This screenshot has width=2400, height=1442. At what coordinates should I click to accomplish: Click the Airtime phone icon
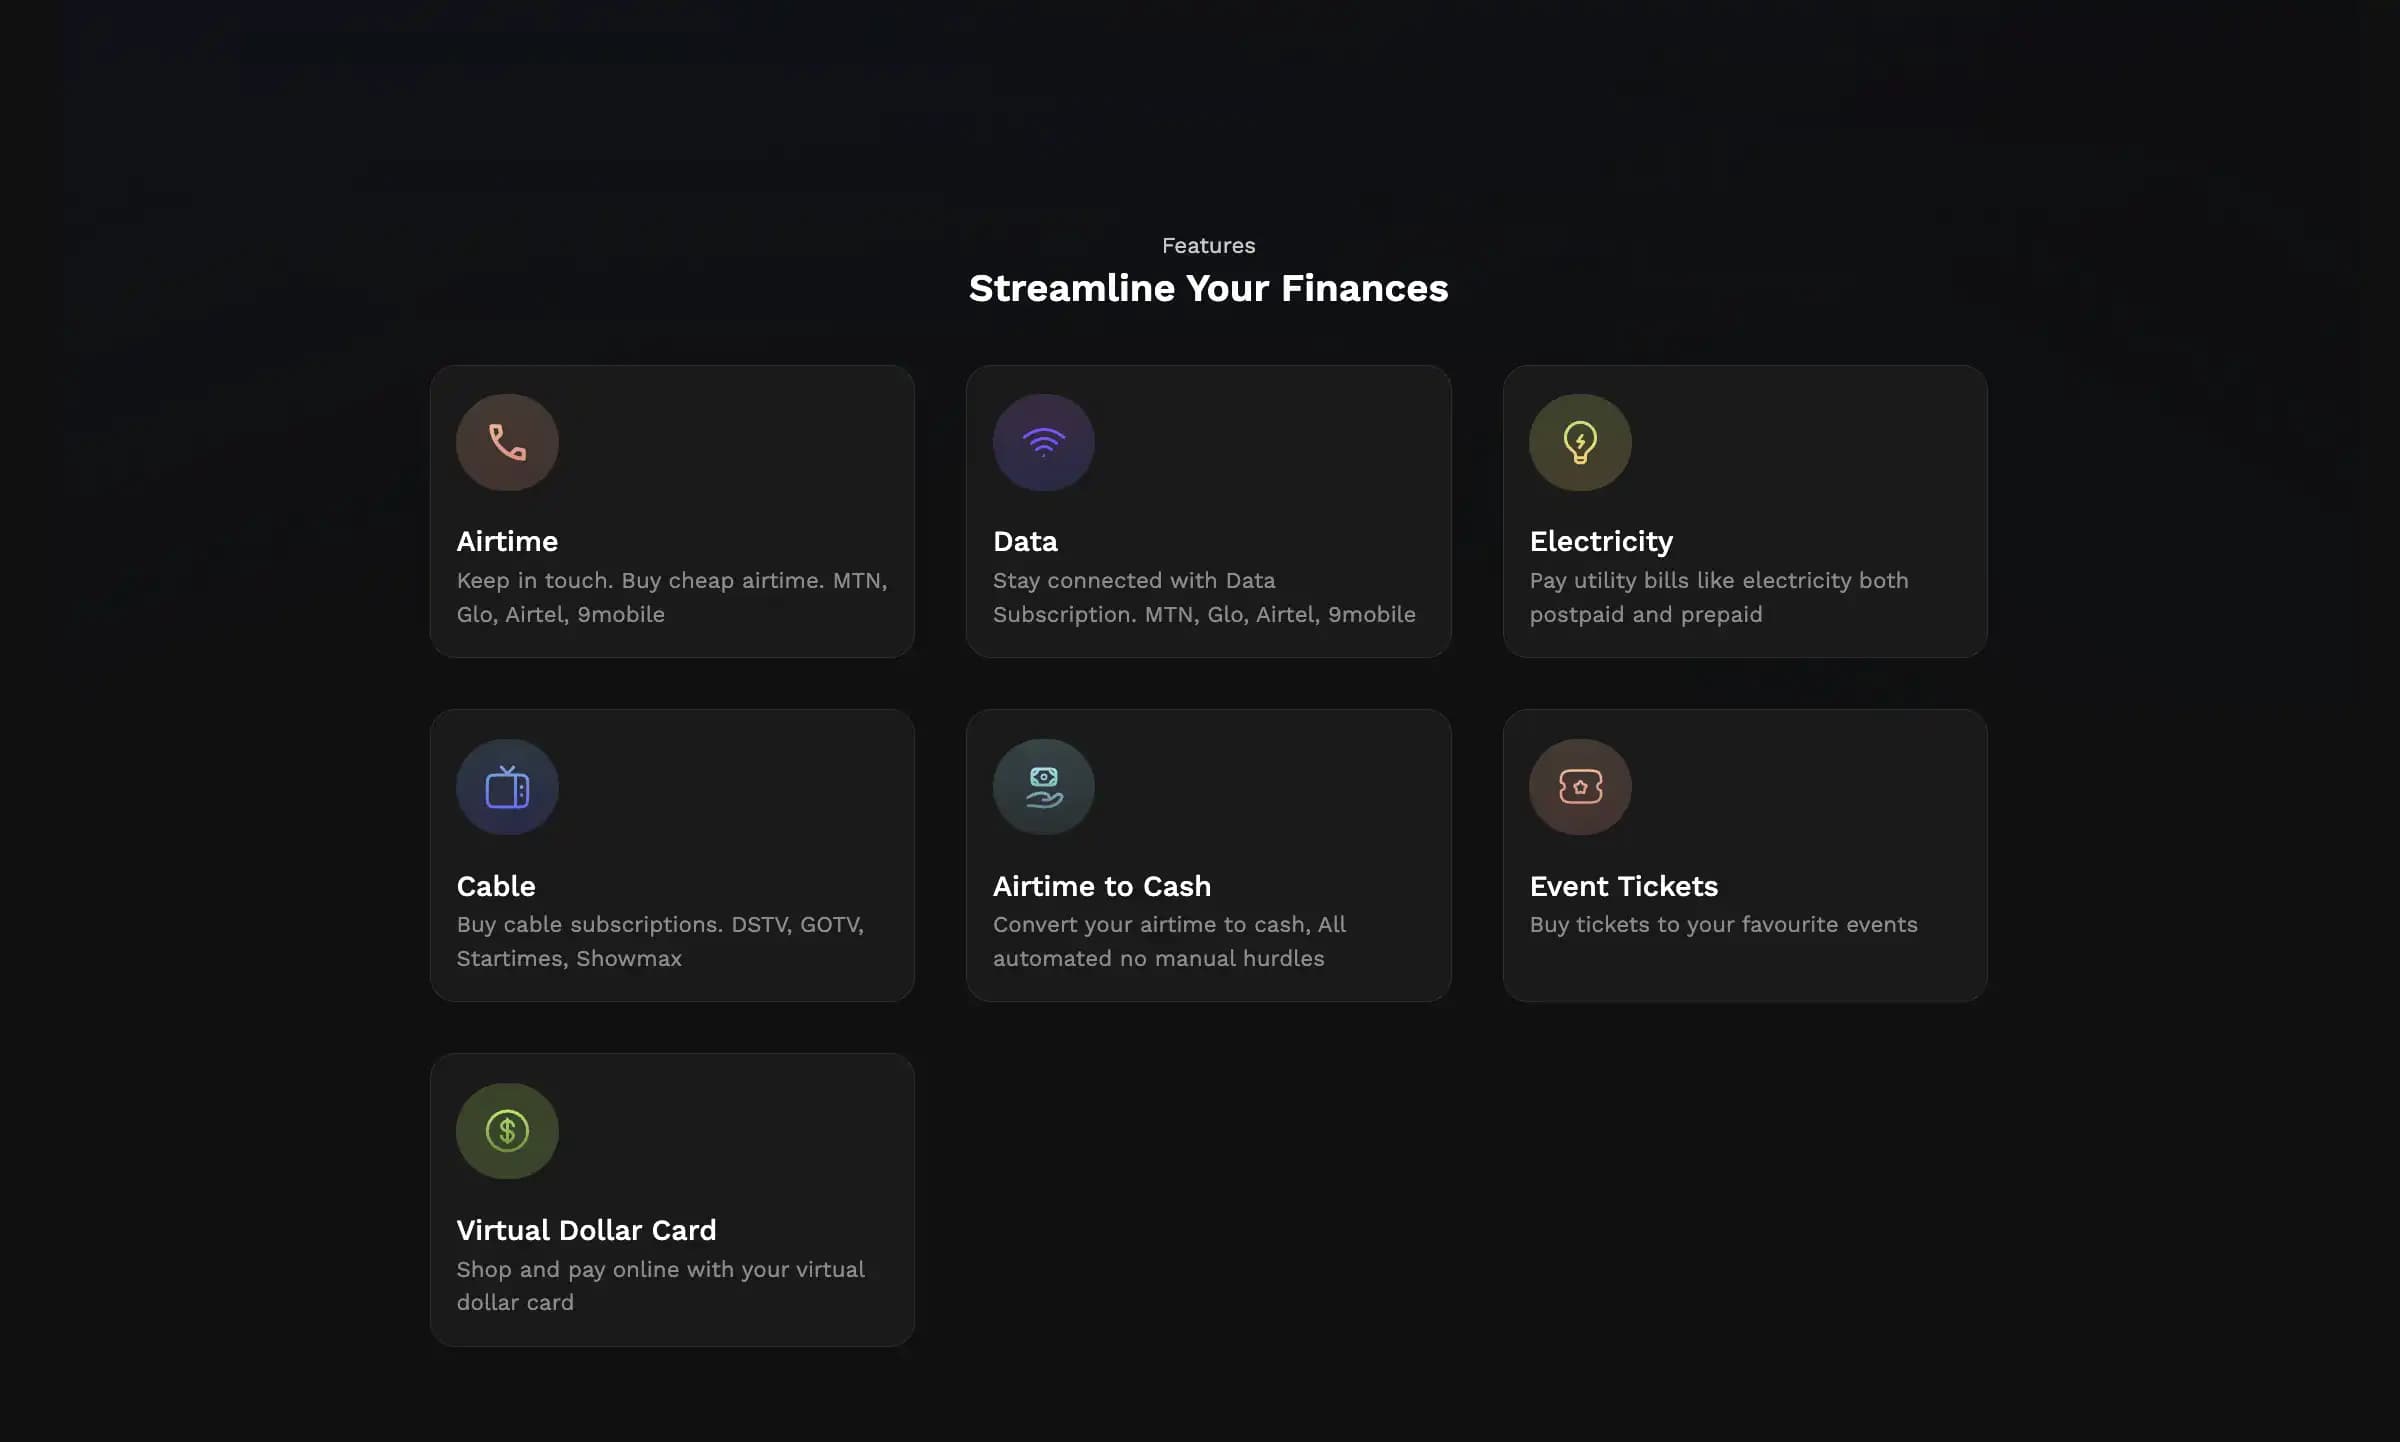507,442
